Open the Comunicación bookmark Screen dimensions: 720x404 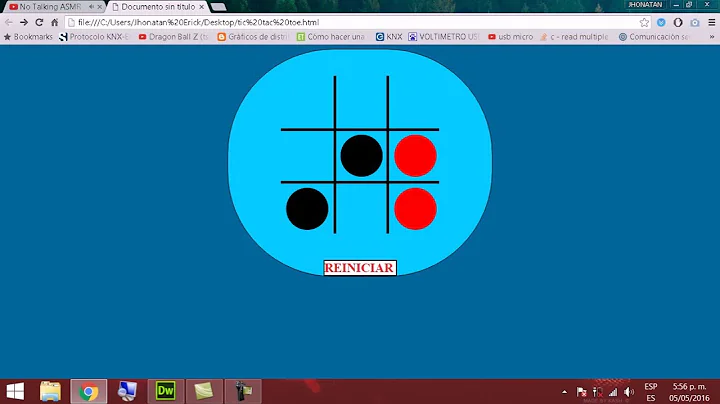click(654, 37)
